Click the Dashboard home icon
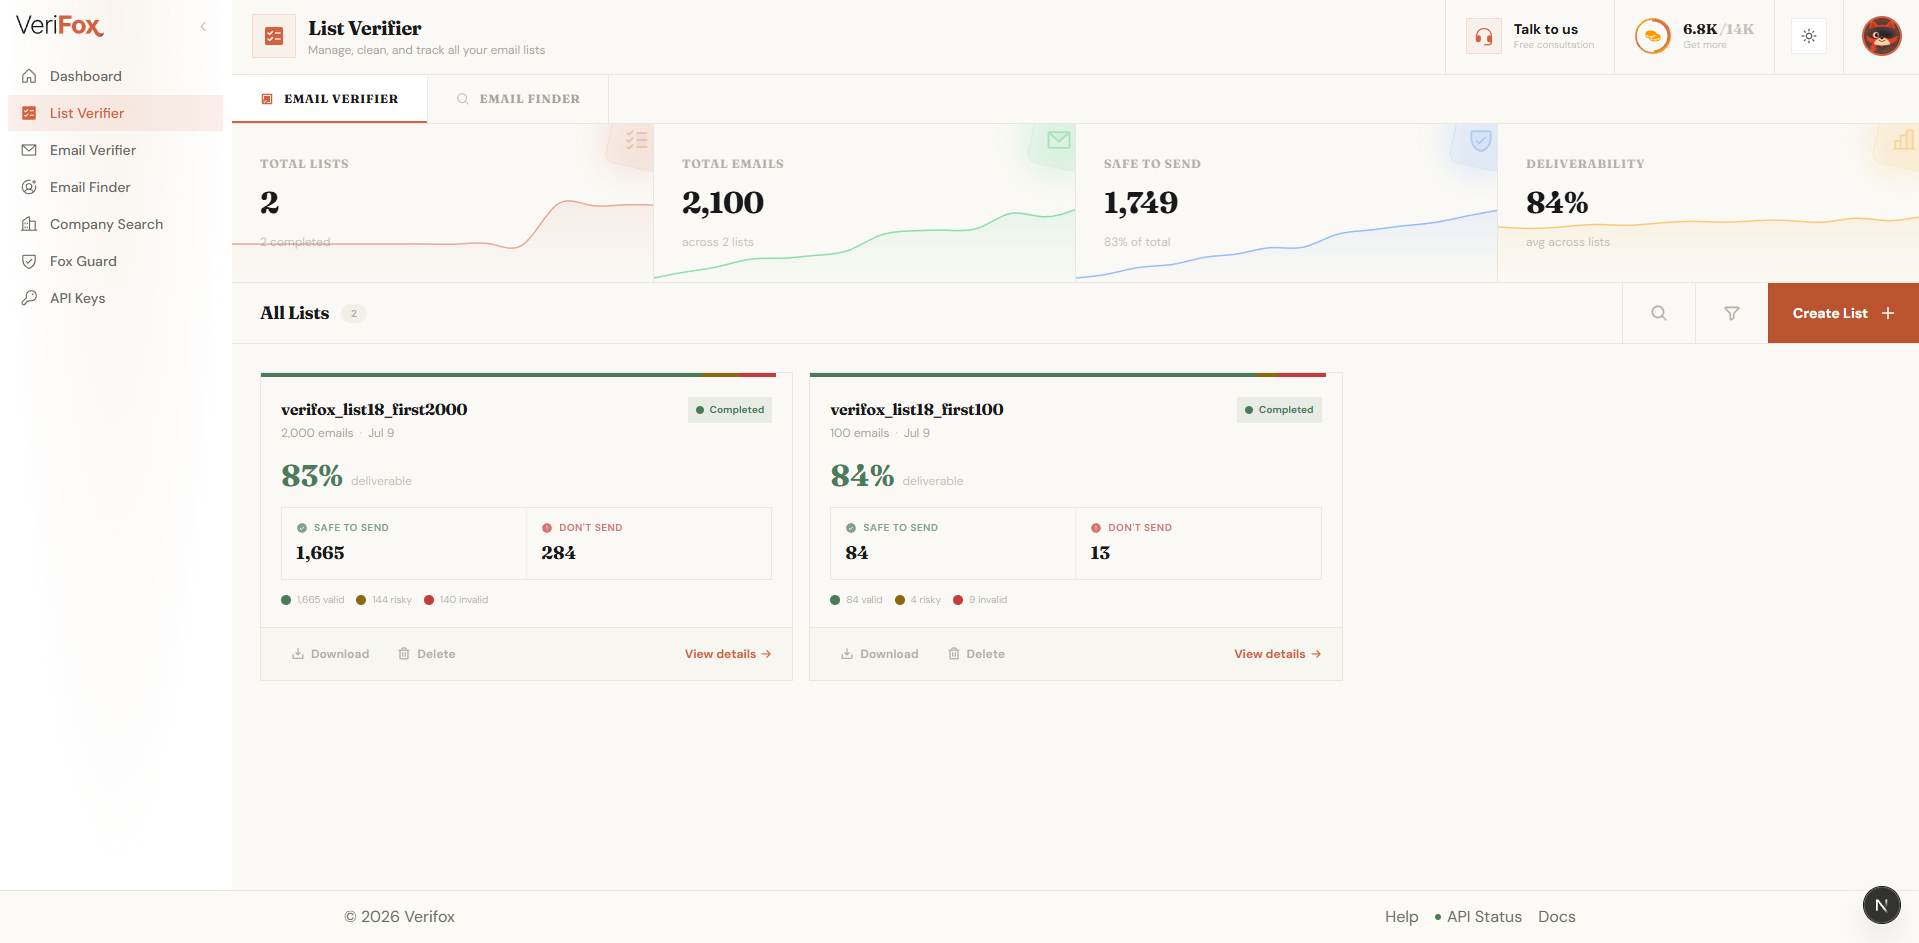 click(x=29, y=76)
